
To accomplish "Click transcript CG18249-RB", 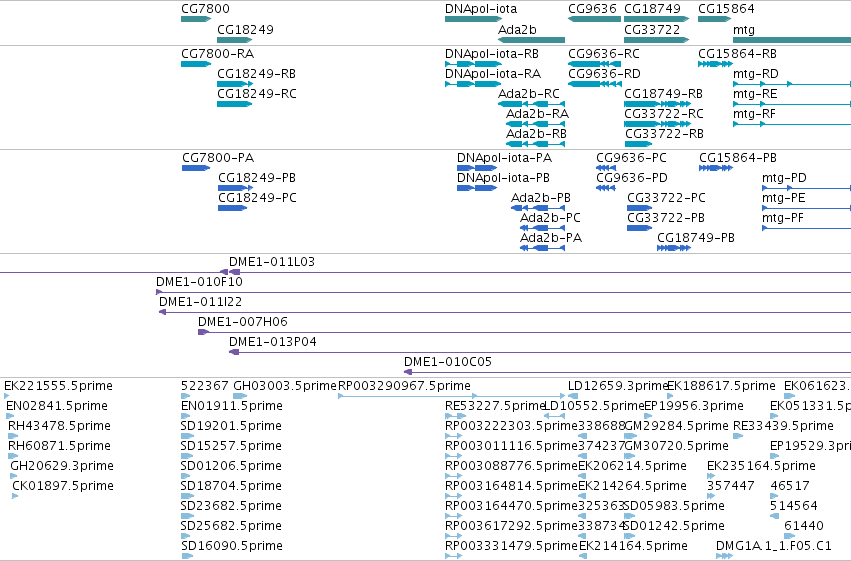I will click(235, 84).
